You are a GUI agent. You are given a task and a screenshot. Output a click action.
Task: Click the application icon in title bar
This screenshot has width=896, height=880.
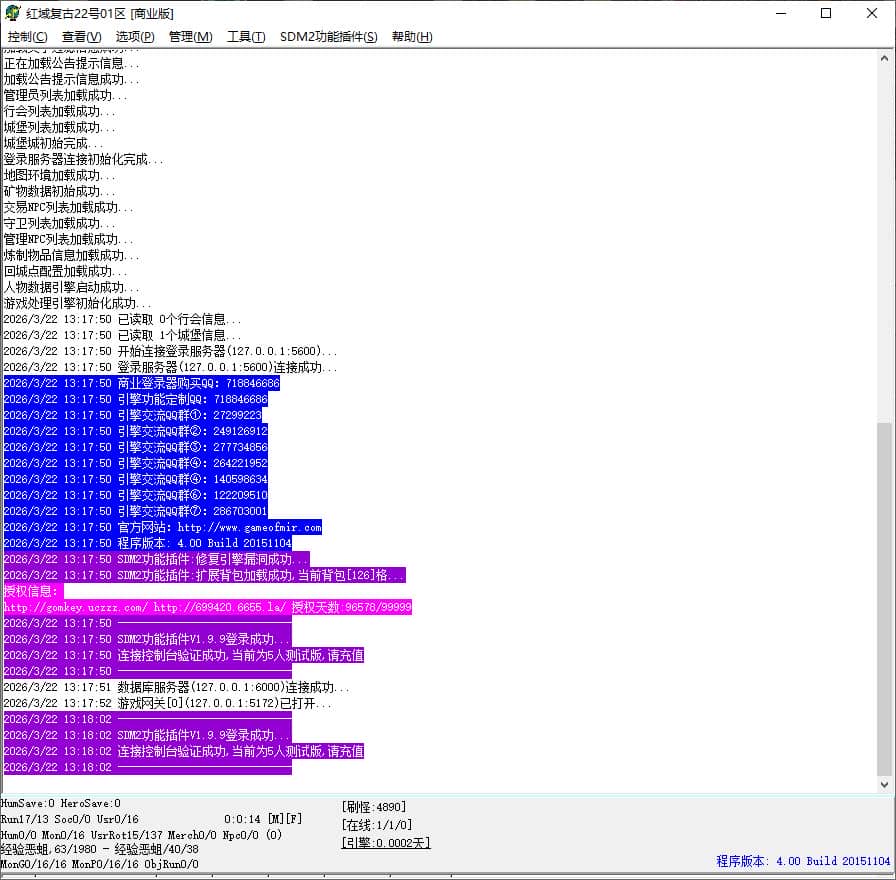[x=13, y=13]
